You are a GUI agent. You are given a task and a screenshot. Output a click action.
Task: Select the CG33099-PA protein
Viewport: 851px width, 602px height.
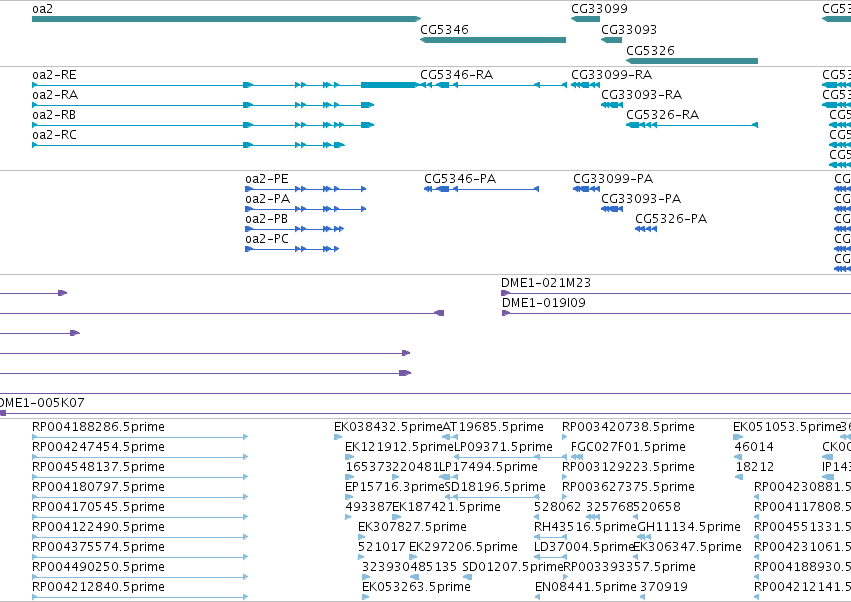(586, 189)
